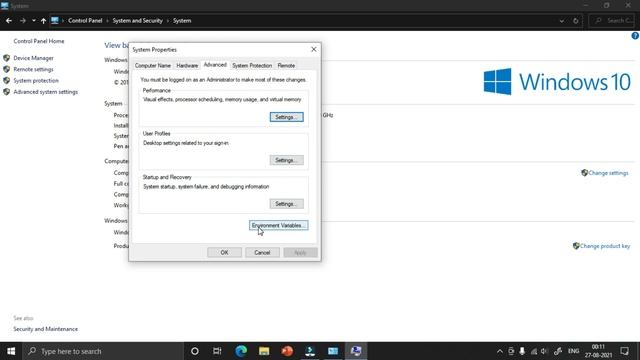Open Cortana circle icon
Screen dimensions: 640x360
click(x=195, y=351)
